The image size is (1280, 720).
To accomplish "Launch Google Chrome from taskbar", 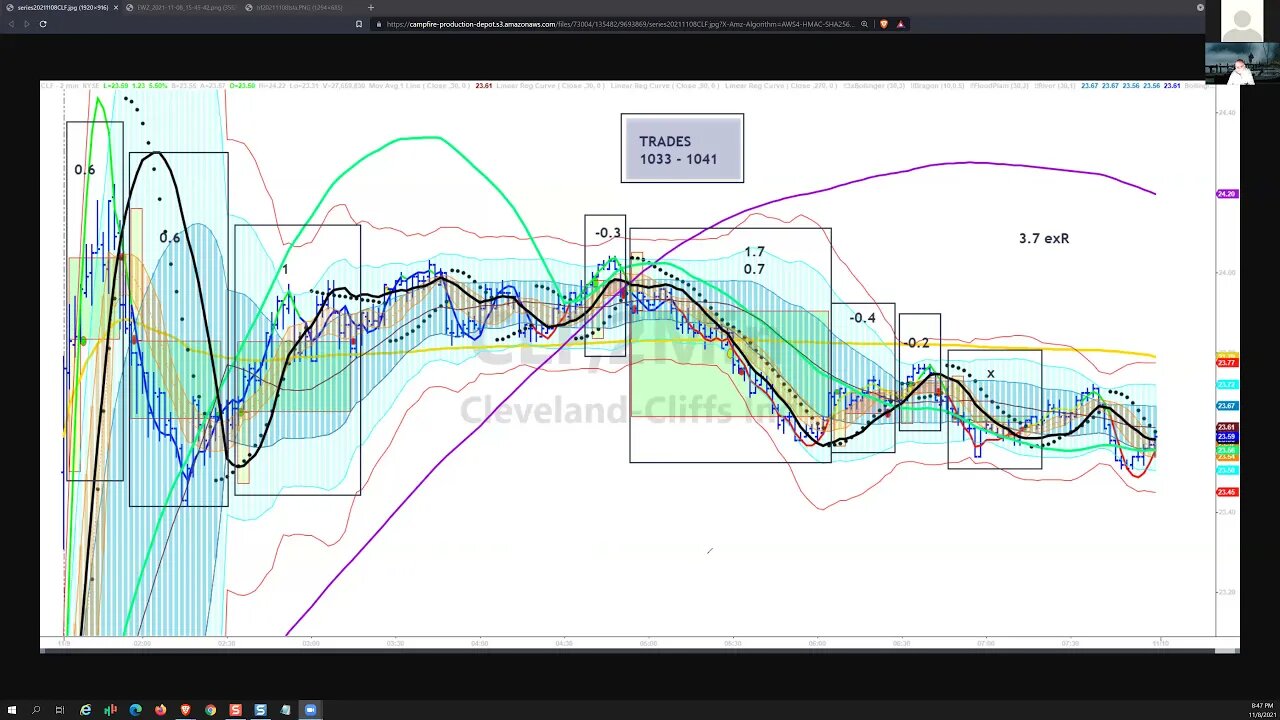I will point(210,710).
